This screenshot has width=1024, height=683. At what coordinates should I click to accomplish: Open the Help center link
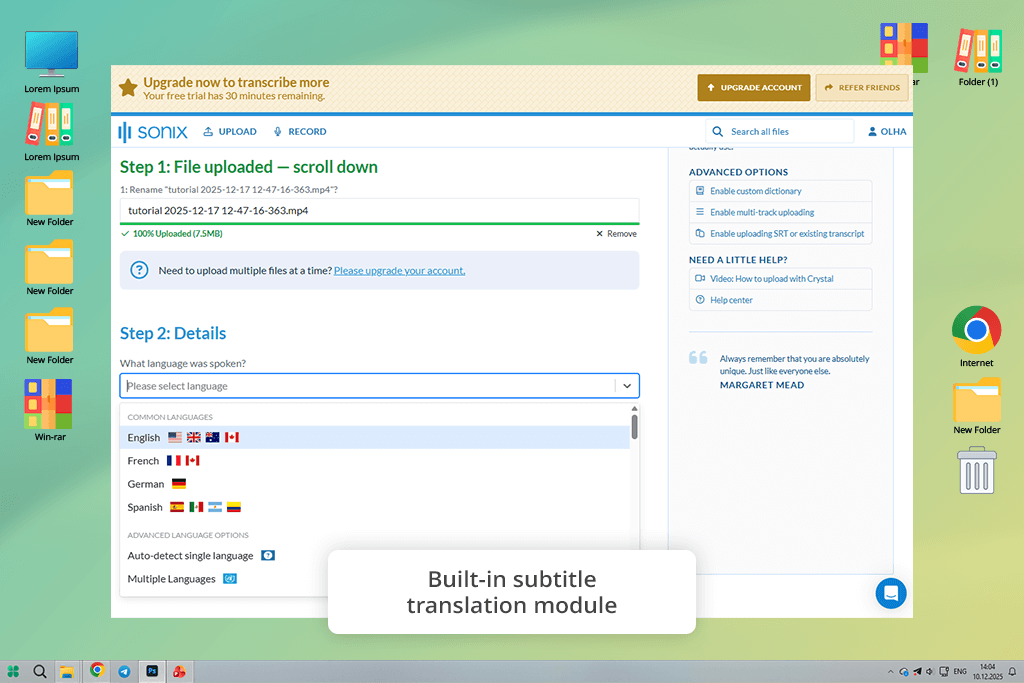[780, 300]
